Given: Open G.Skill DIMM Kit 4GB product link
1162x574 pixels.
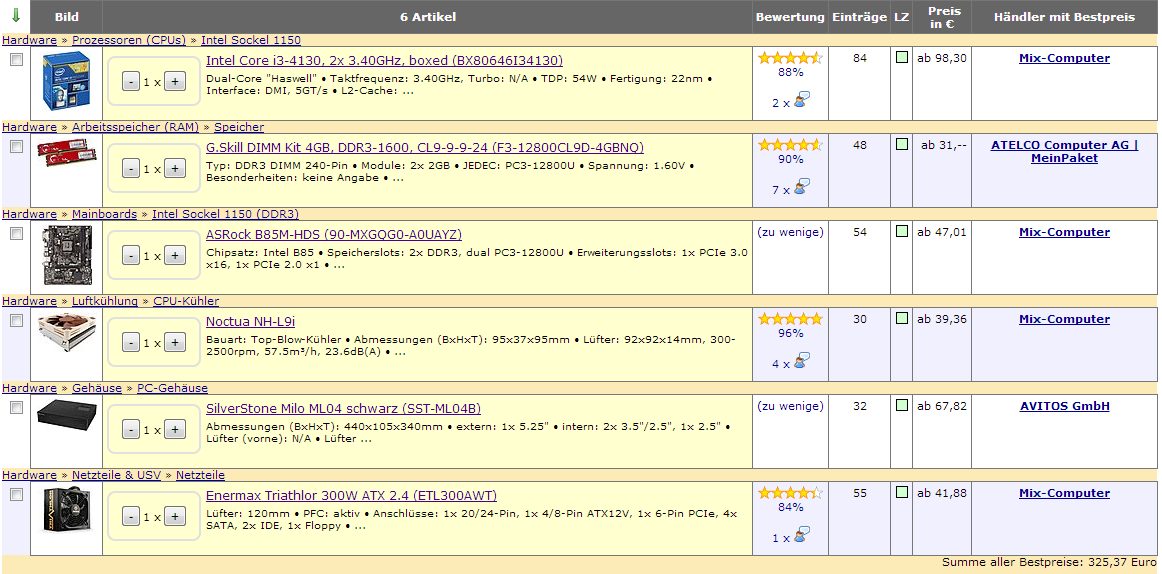Looking at the screenshot, I should tap(425, 147).
